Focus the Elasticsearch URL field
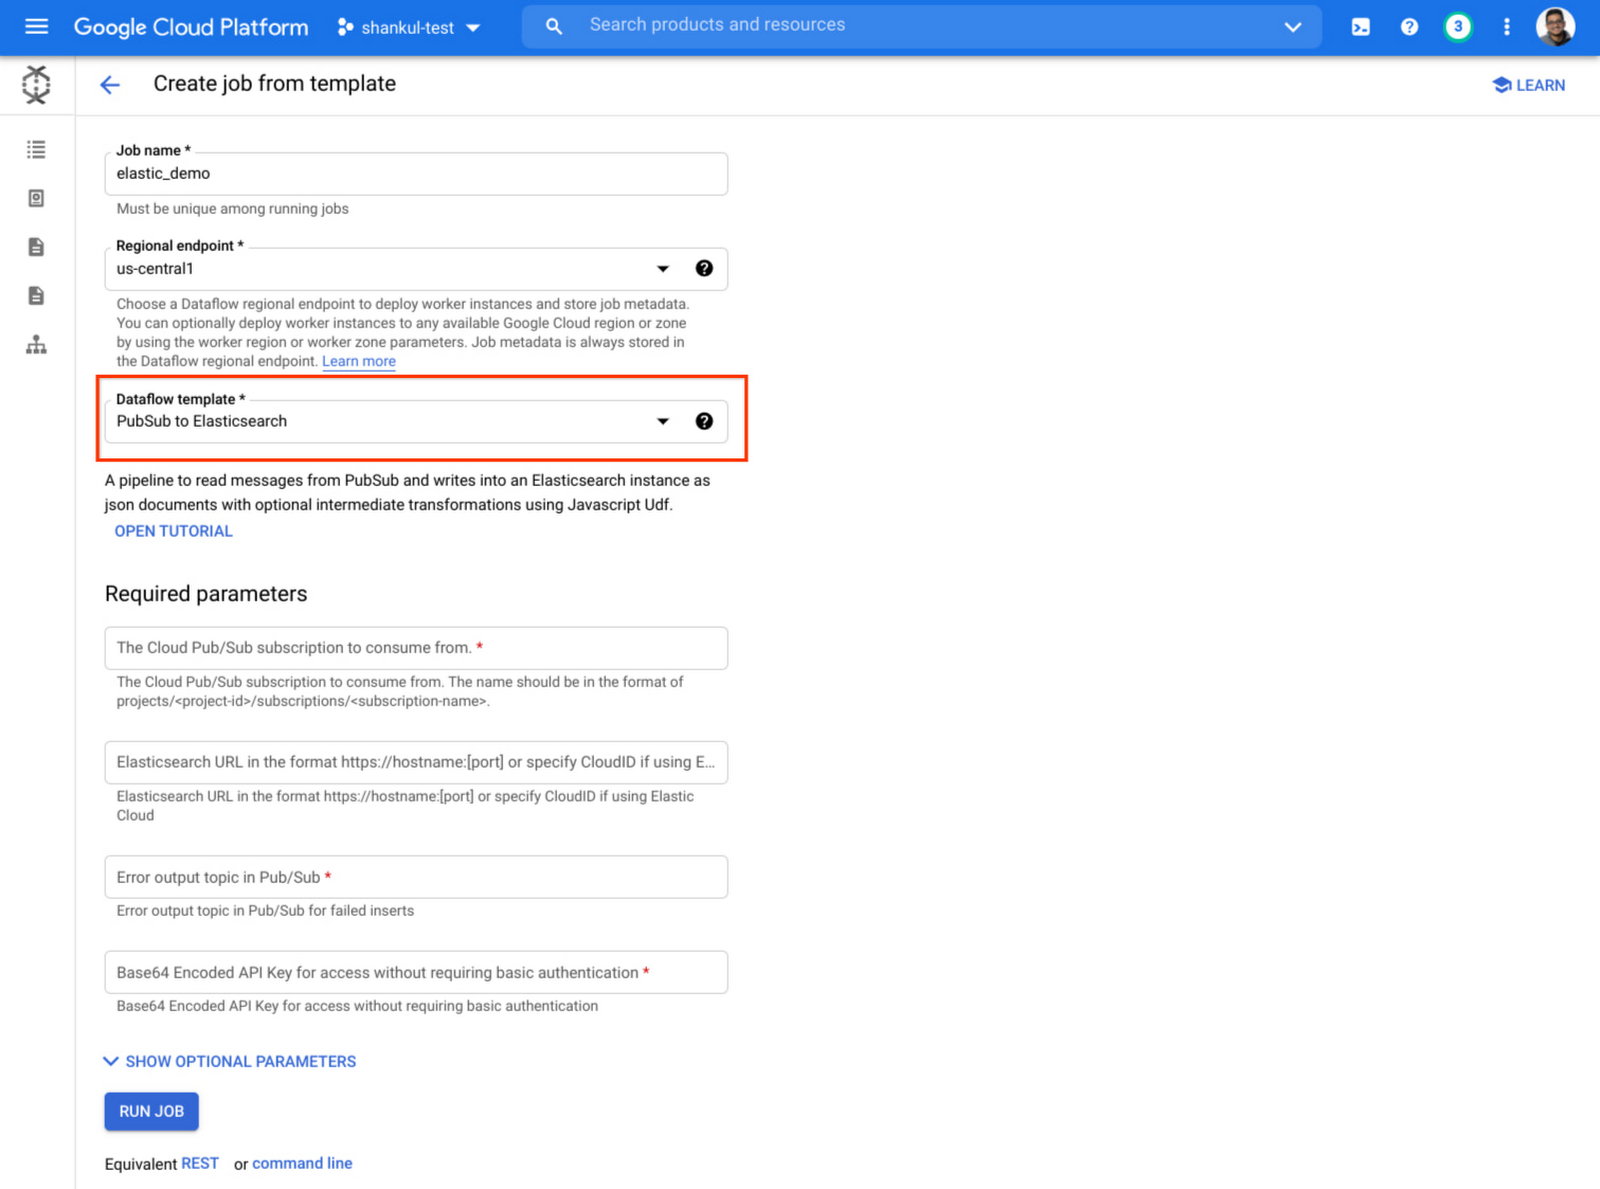 point(416,762)
